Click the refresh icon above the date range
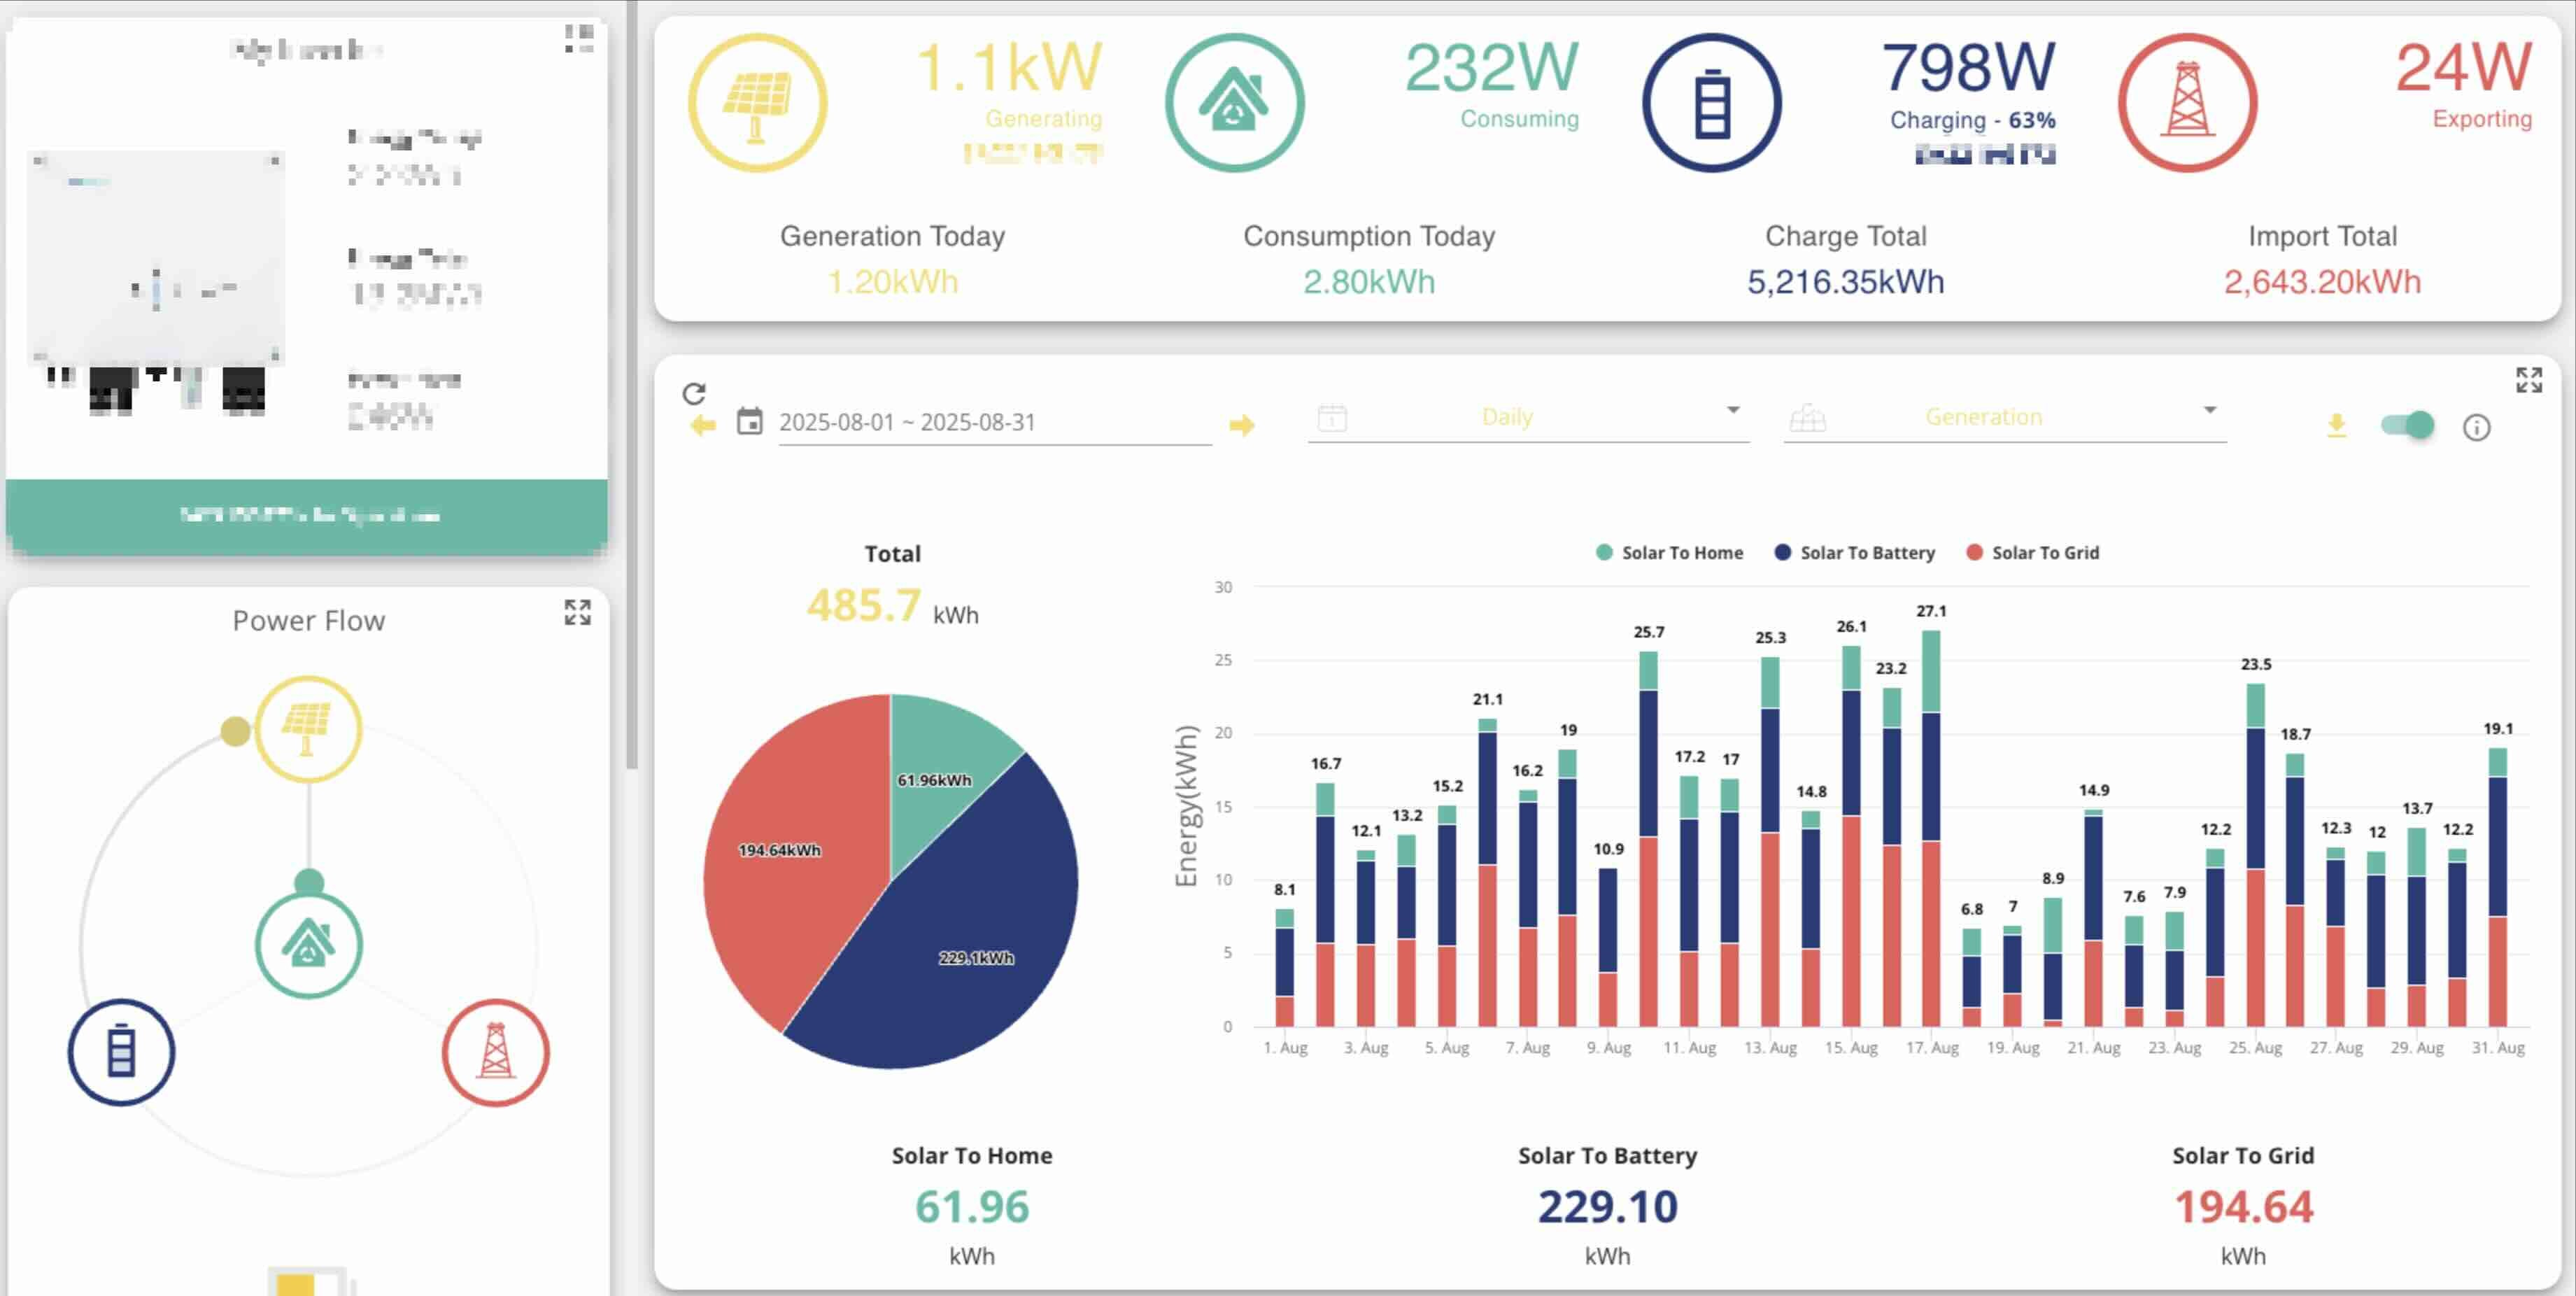 coord(694,393)
